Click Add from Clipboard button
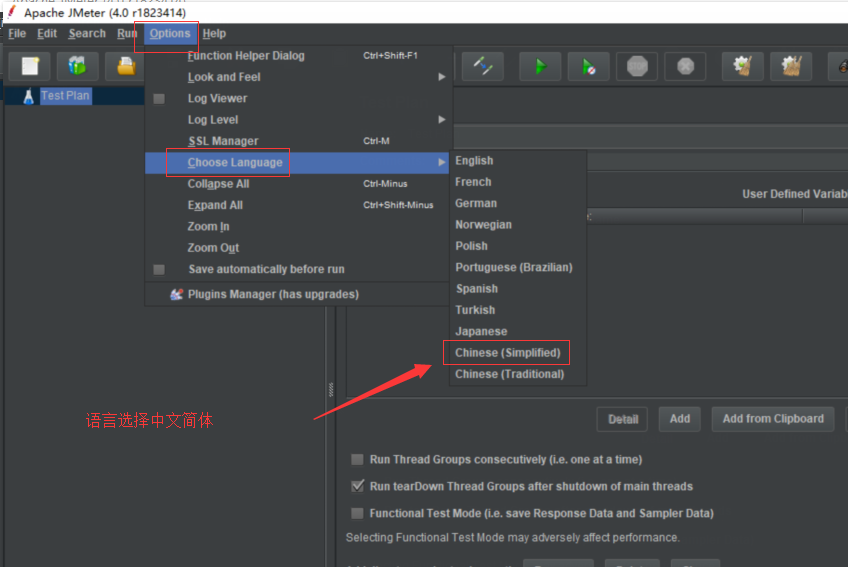 (x=773, y=419)
